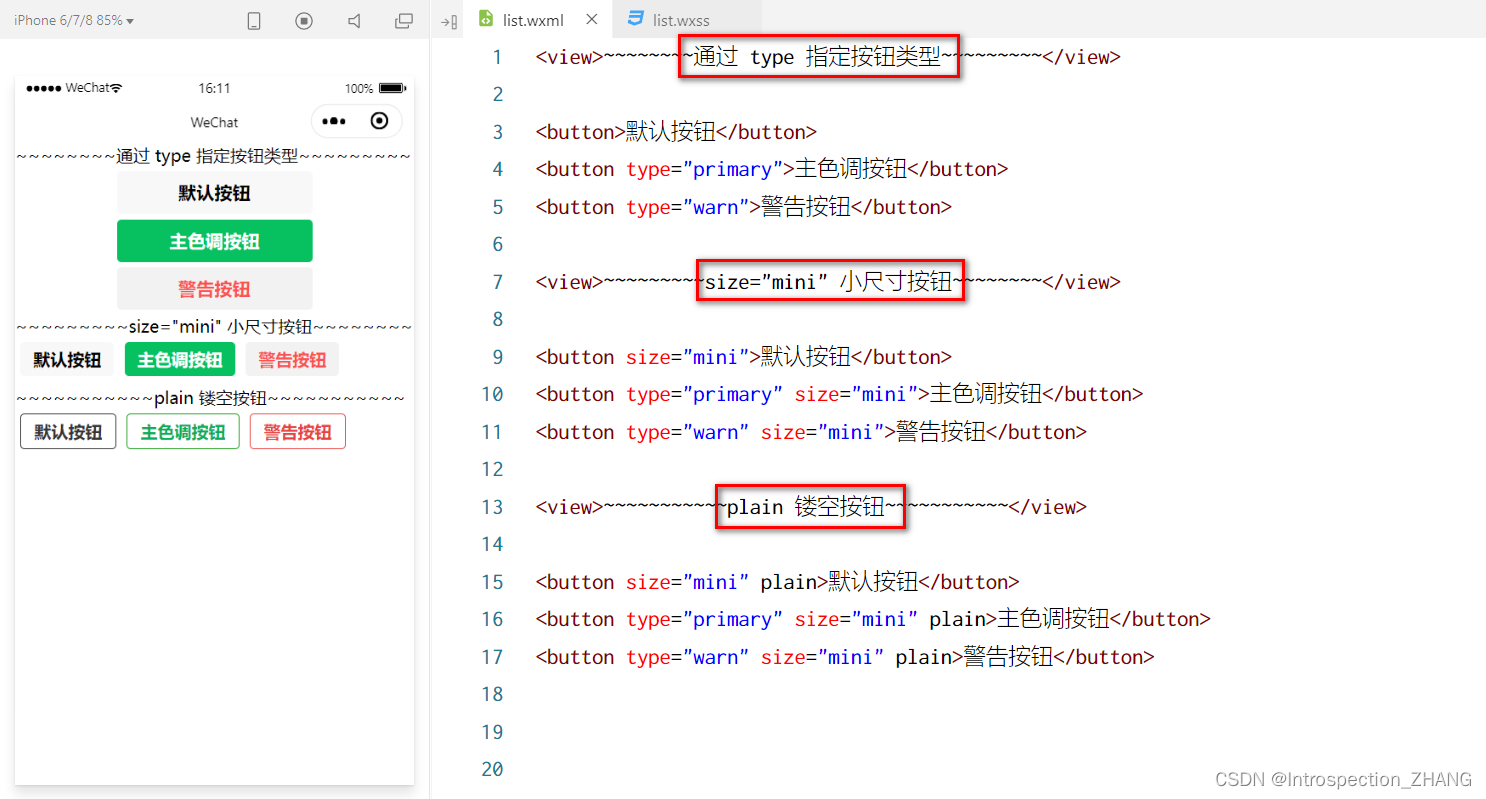Screen dimensions: 1486x799
Task: Click the '</view>' closing tag on line 7
Action: click(1082, 282)
